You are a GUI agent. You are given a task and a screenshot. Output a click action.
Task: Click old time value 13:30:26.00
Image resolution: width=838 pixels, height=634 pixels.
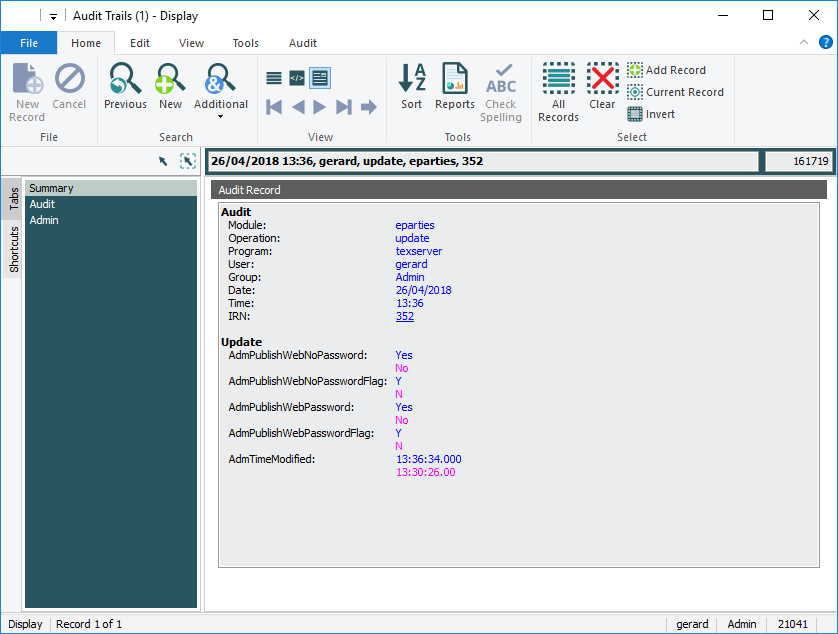(425, 472)
